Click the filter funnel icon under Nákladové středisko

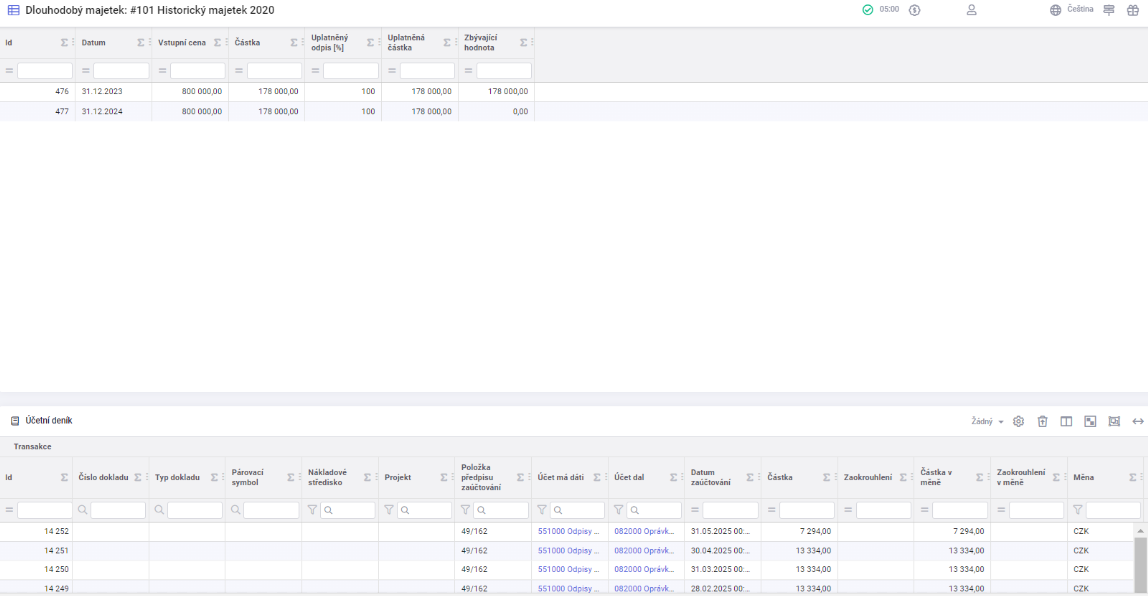[x=312, y=510]
